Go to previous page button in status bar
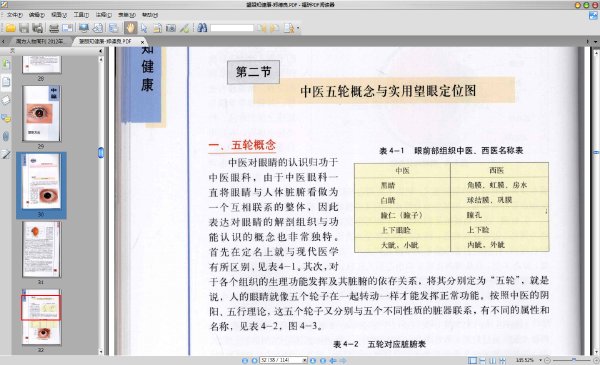 [254, 360]
